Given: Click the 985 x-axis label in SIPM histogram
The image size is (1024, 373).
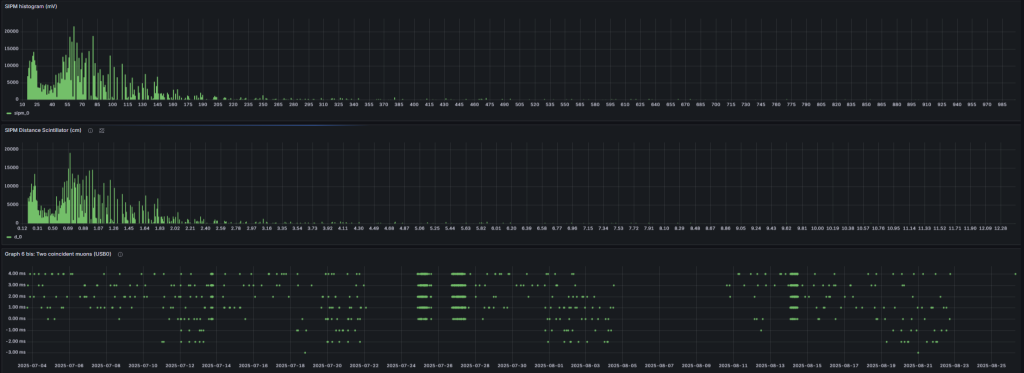Looking at the screenshot, I should (x=1002, y=105).
